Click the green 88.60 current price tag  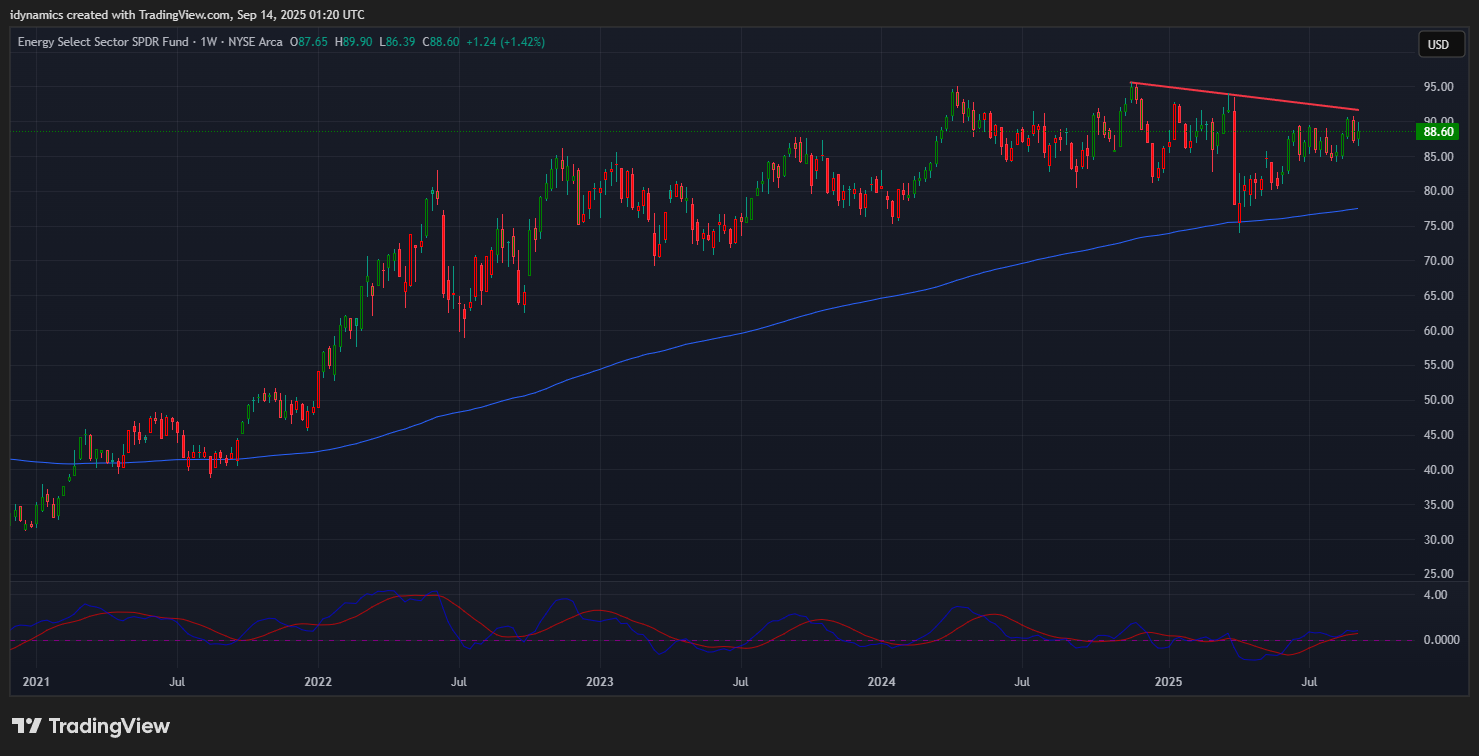[1437, 131]
